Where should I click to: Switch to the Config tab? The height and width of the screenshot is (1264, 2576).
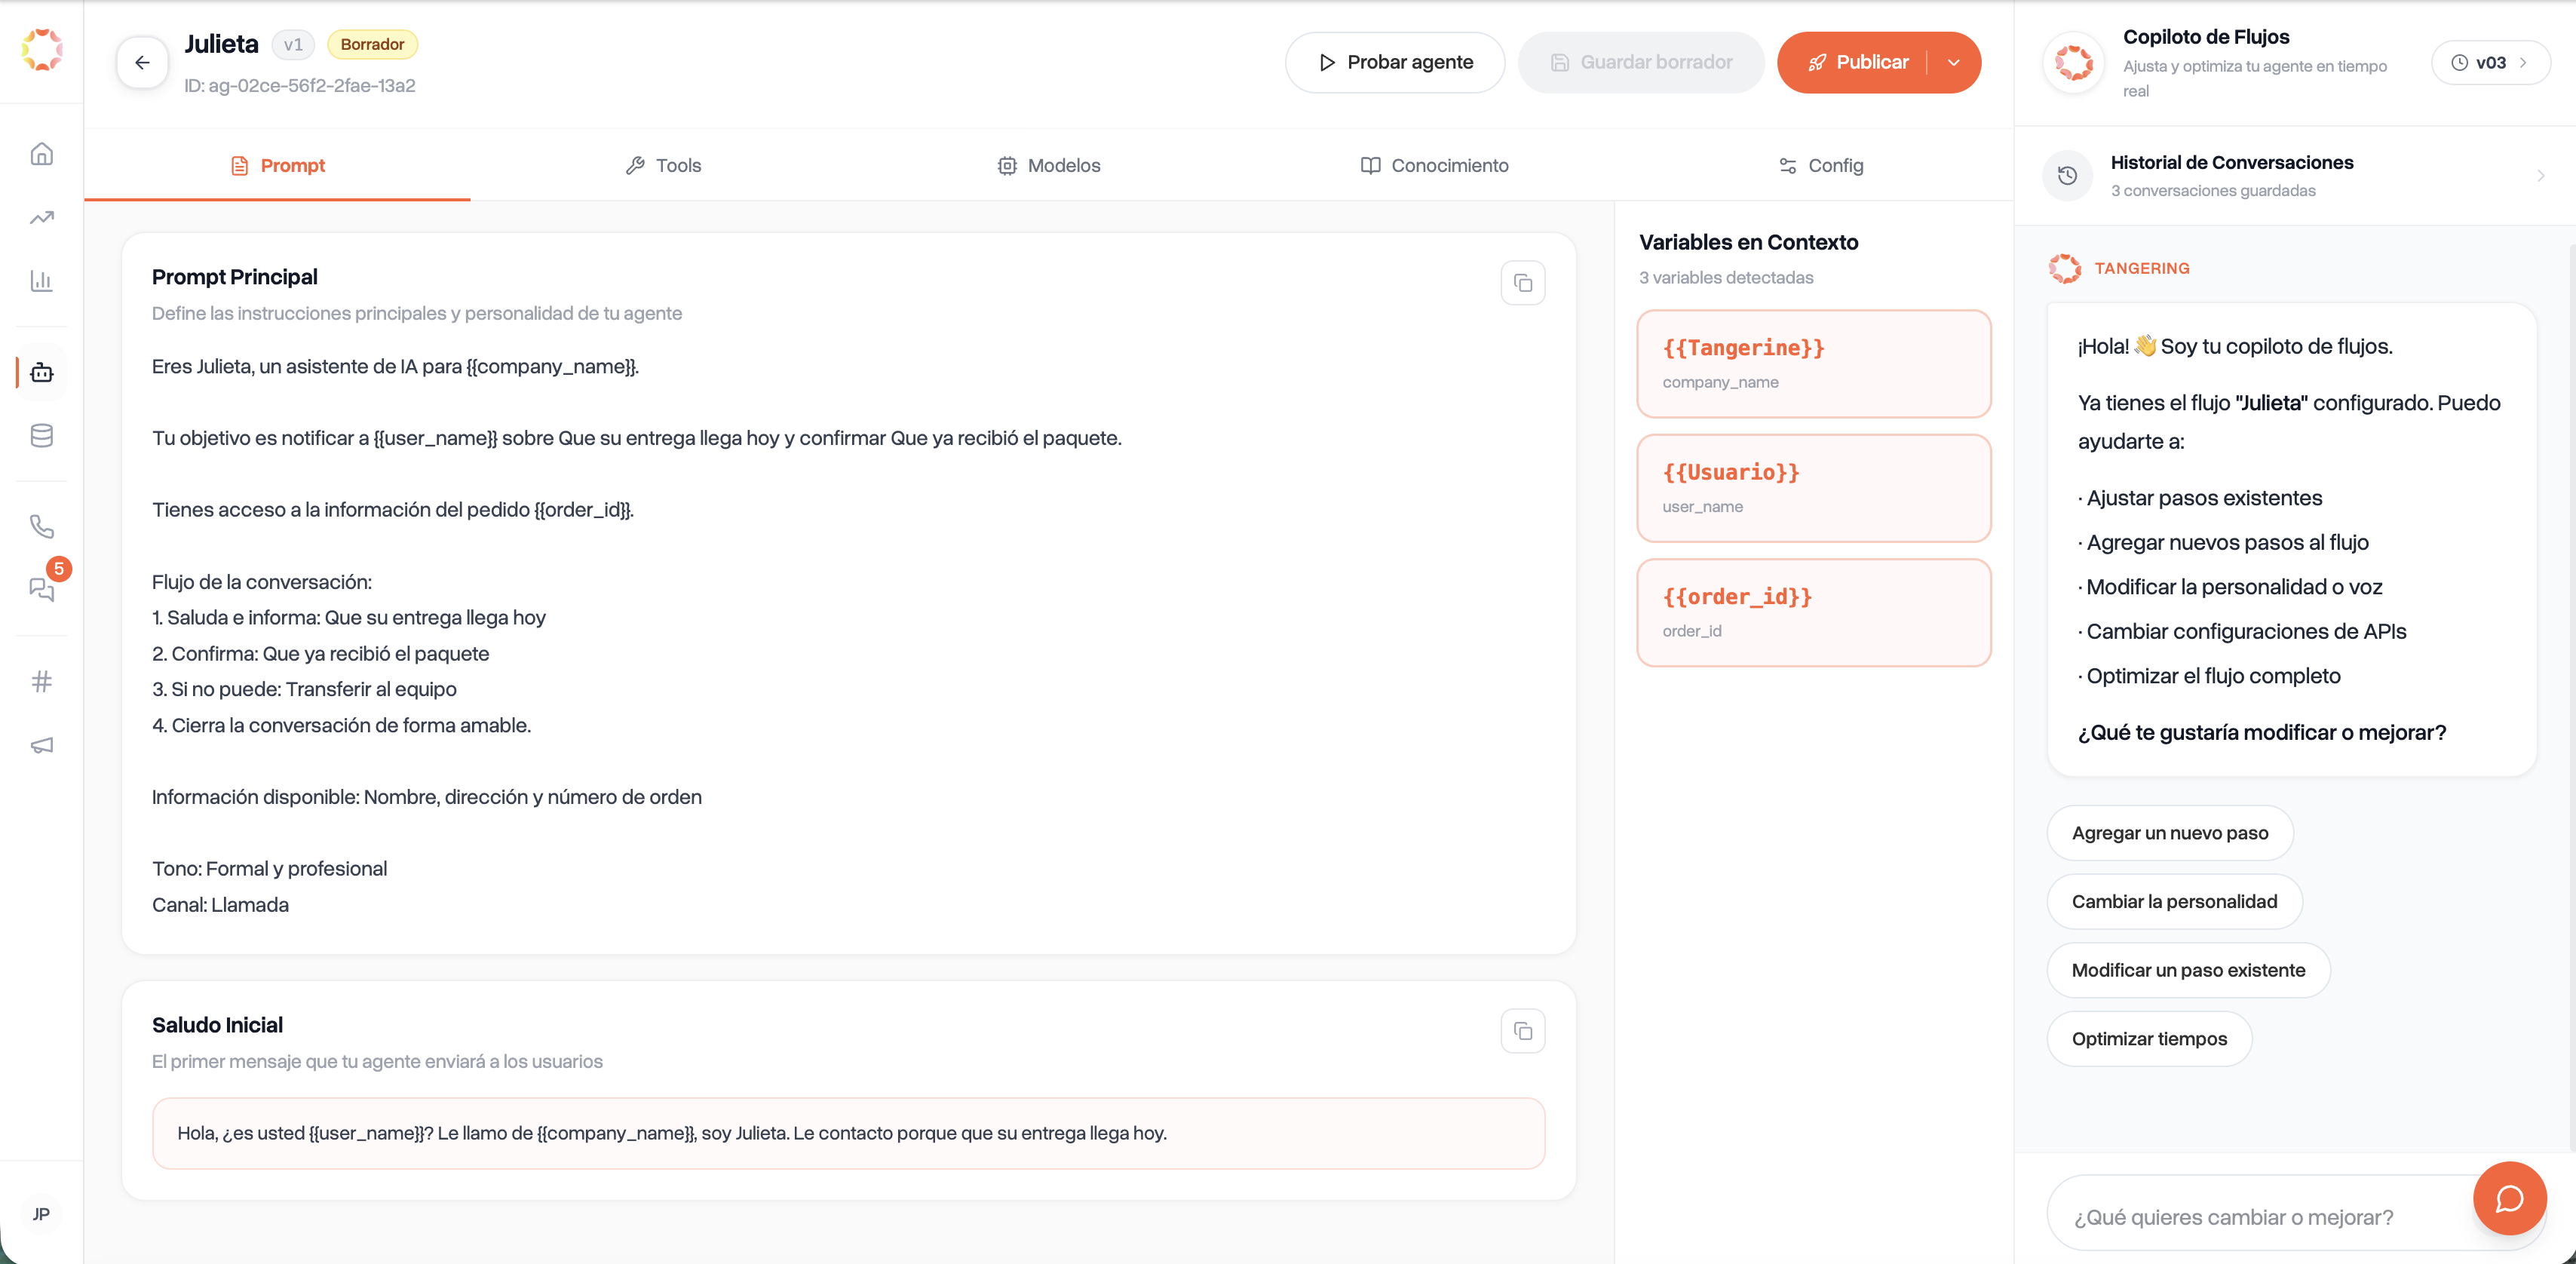(1820, 165)
